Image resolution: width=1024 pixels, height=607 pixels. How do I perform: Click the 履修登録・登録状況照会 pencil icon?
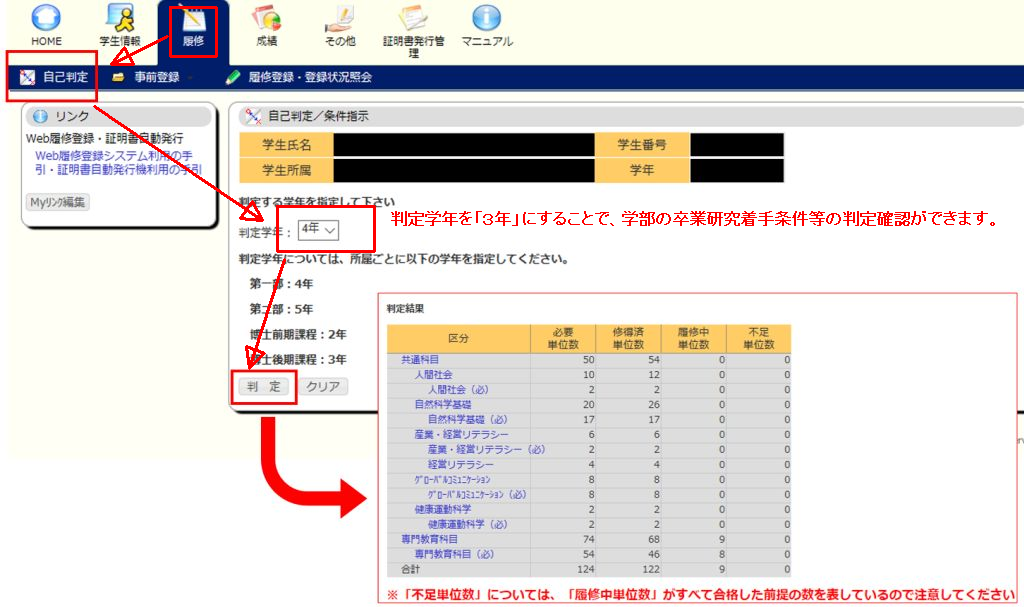pyautogui.click(x=233, y=77)
